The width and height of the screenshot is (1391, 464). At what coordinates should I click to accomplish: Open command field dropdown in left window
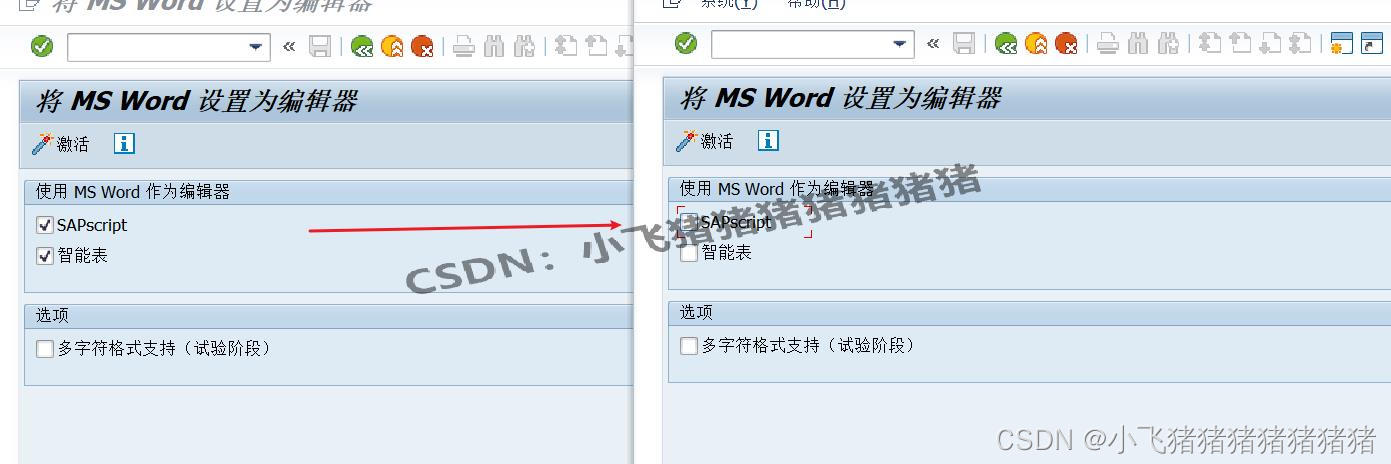(258, 47)
